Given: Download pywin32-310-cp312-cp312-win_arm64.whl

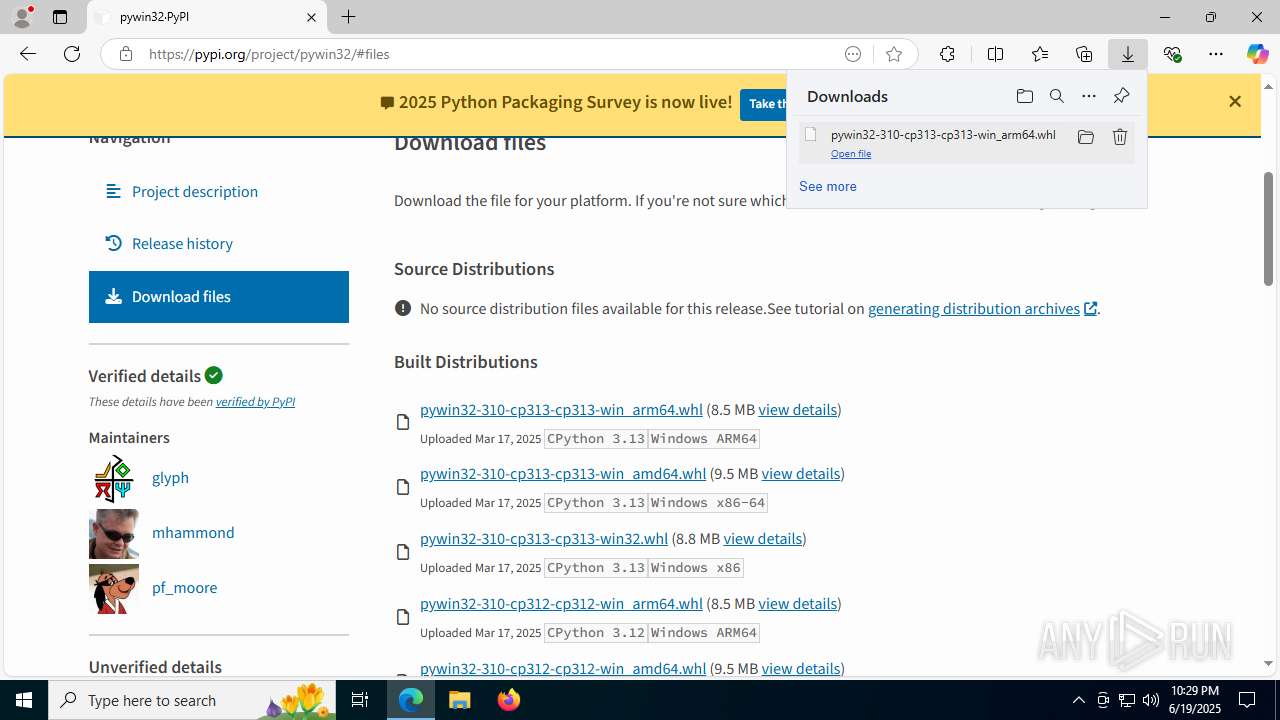Looking at the screenshot, I should pos(561,603).
